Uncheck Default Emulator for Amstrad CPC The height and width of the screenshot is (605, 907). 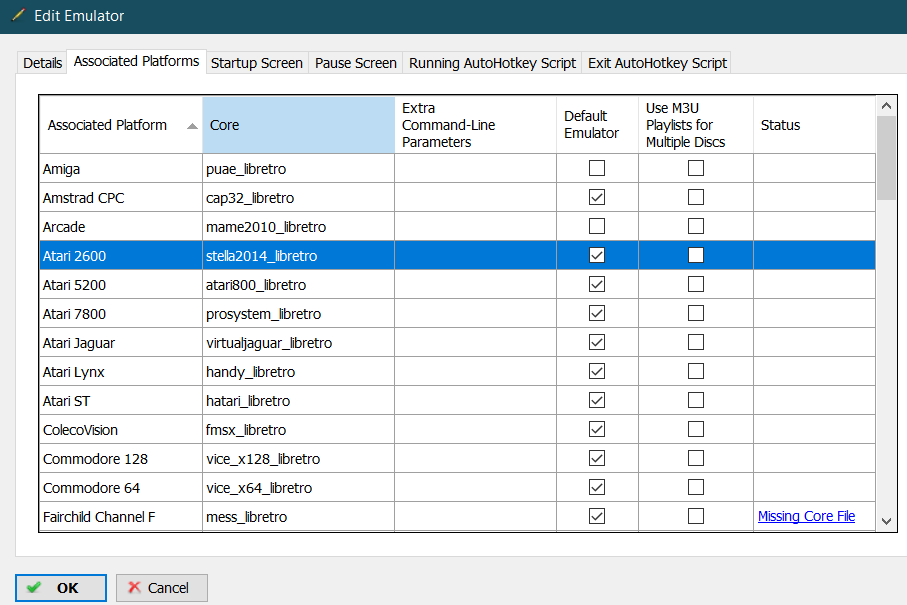[x=597, y=197]
